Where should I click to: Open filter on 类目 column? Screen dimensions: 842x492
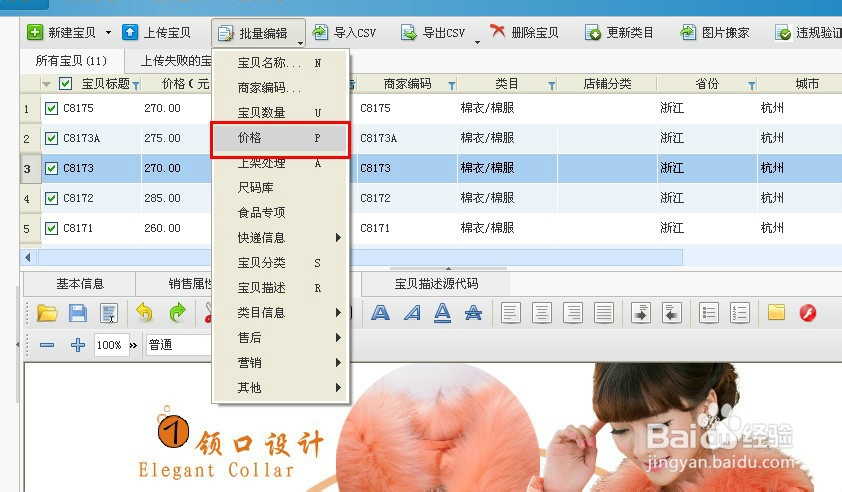coord(551,85)
